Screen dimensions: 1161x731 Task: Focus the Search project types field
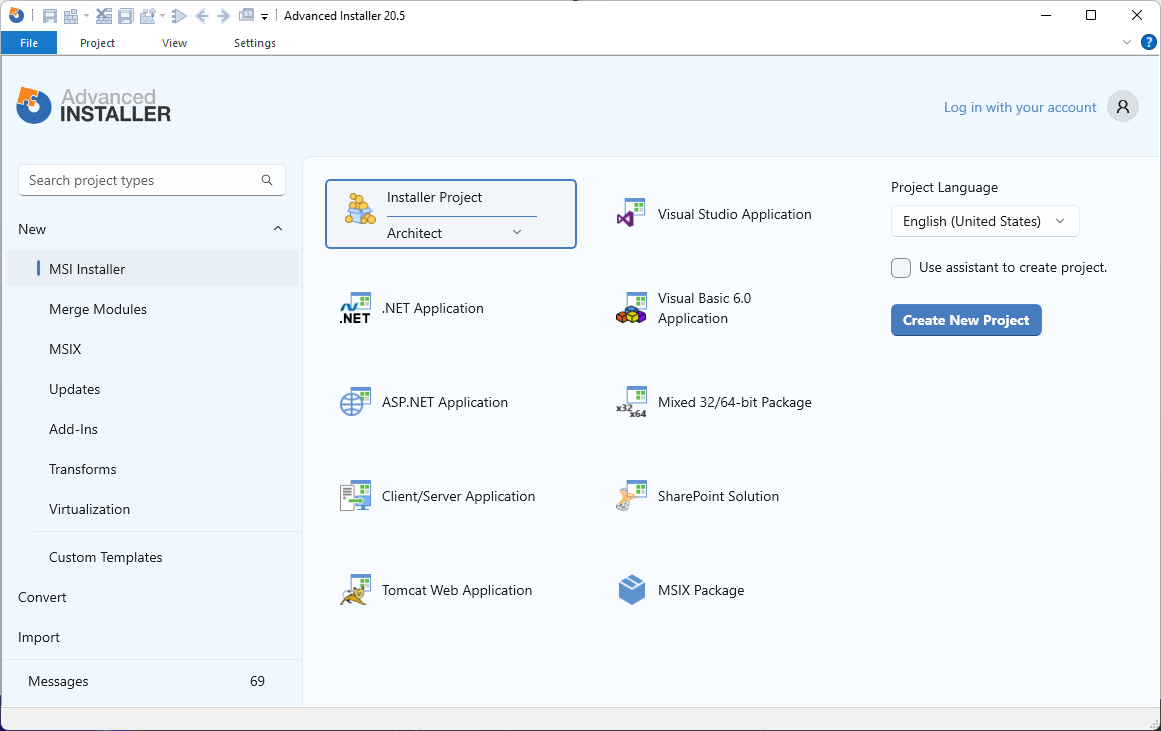coord(152,180)
